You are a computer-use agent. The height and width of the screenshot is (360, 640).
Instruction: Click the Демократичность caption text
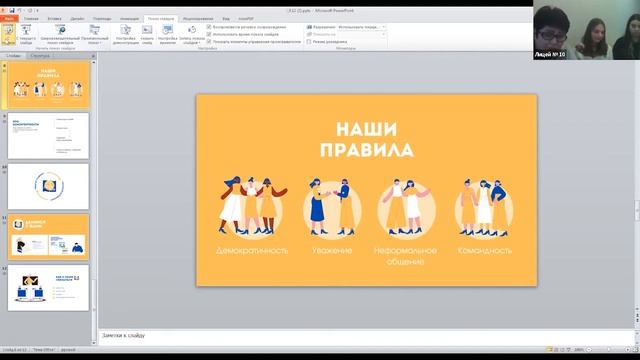pos(252,251)
